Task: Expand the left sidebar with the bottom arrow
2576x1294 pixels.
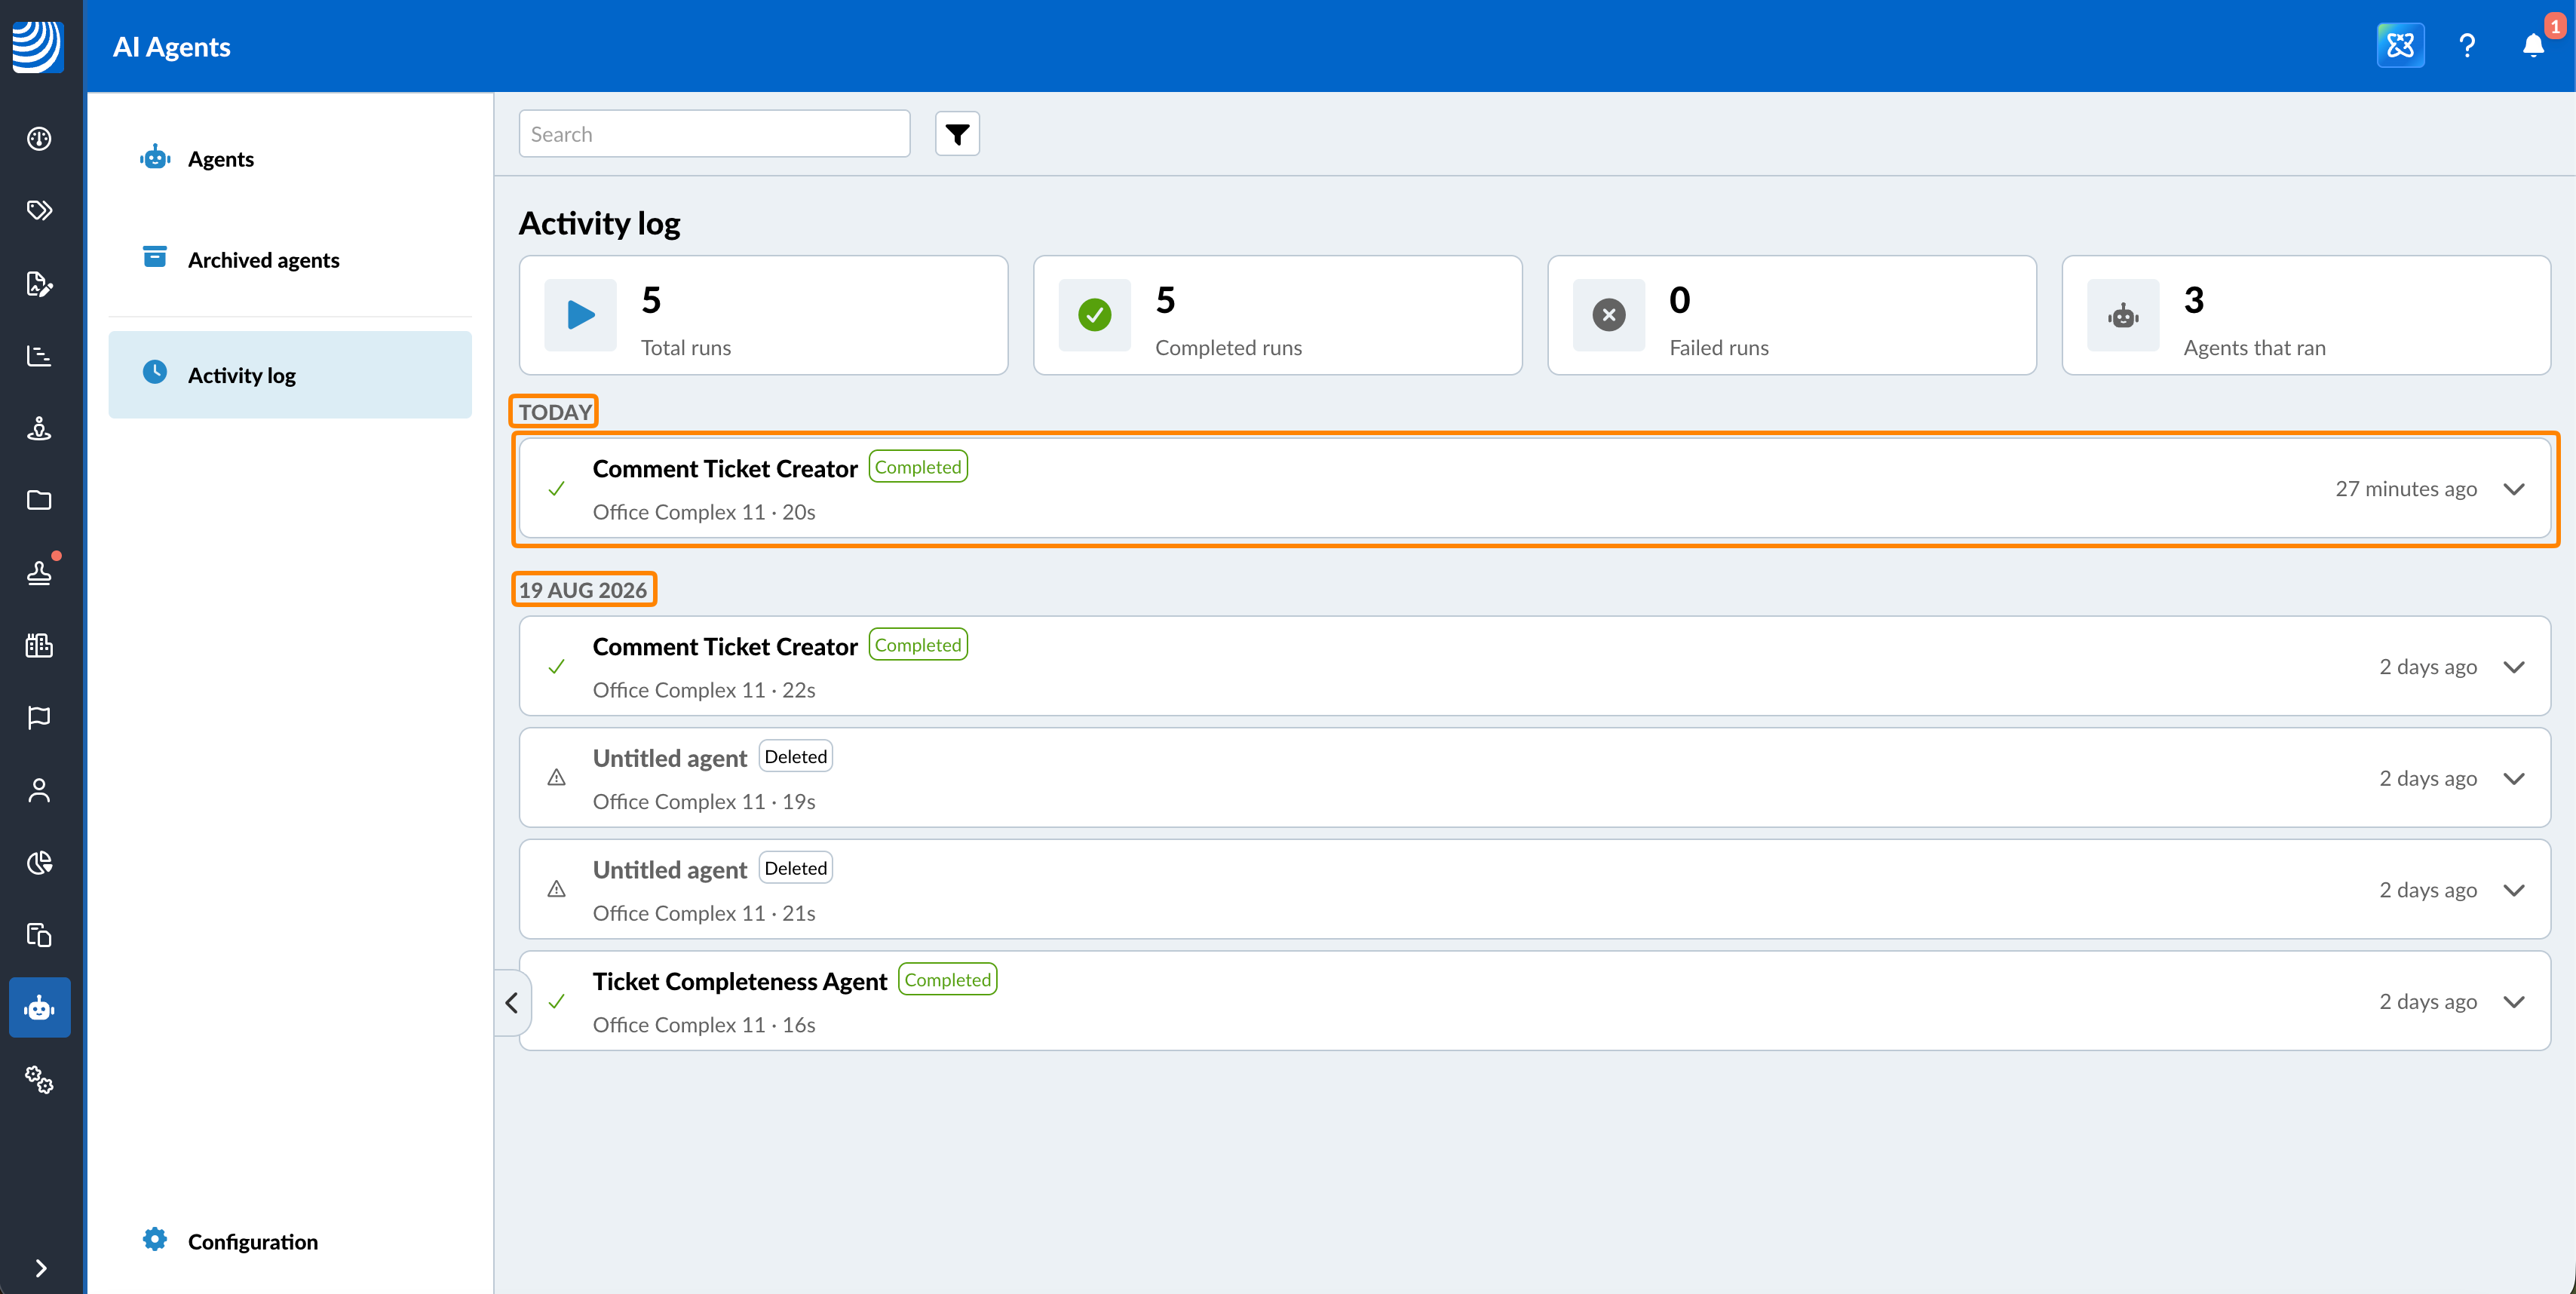Action: click(x=40, y=1268)
